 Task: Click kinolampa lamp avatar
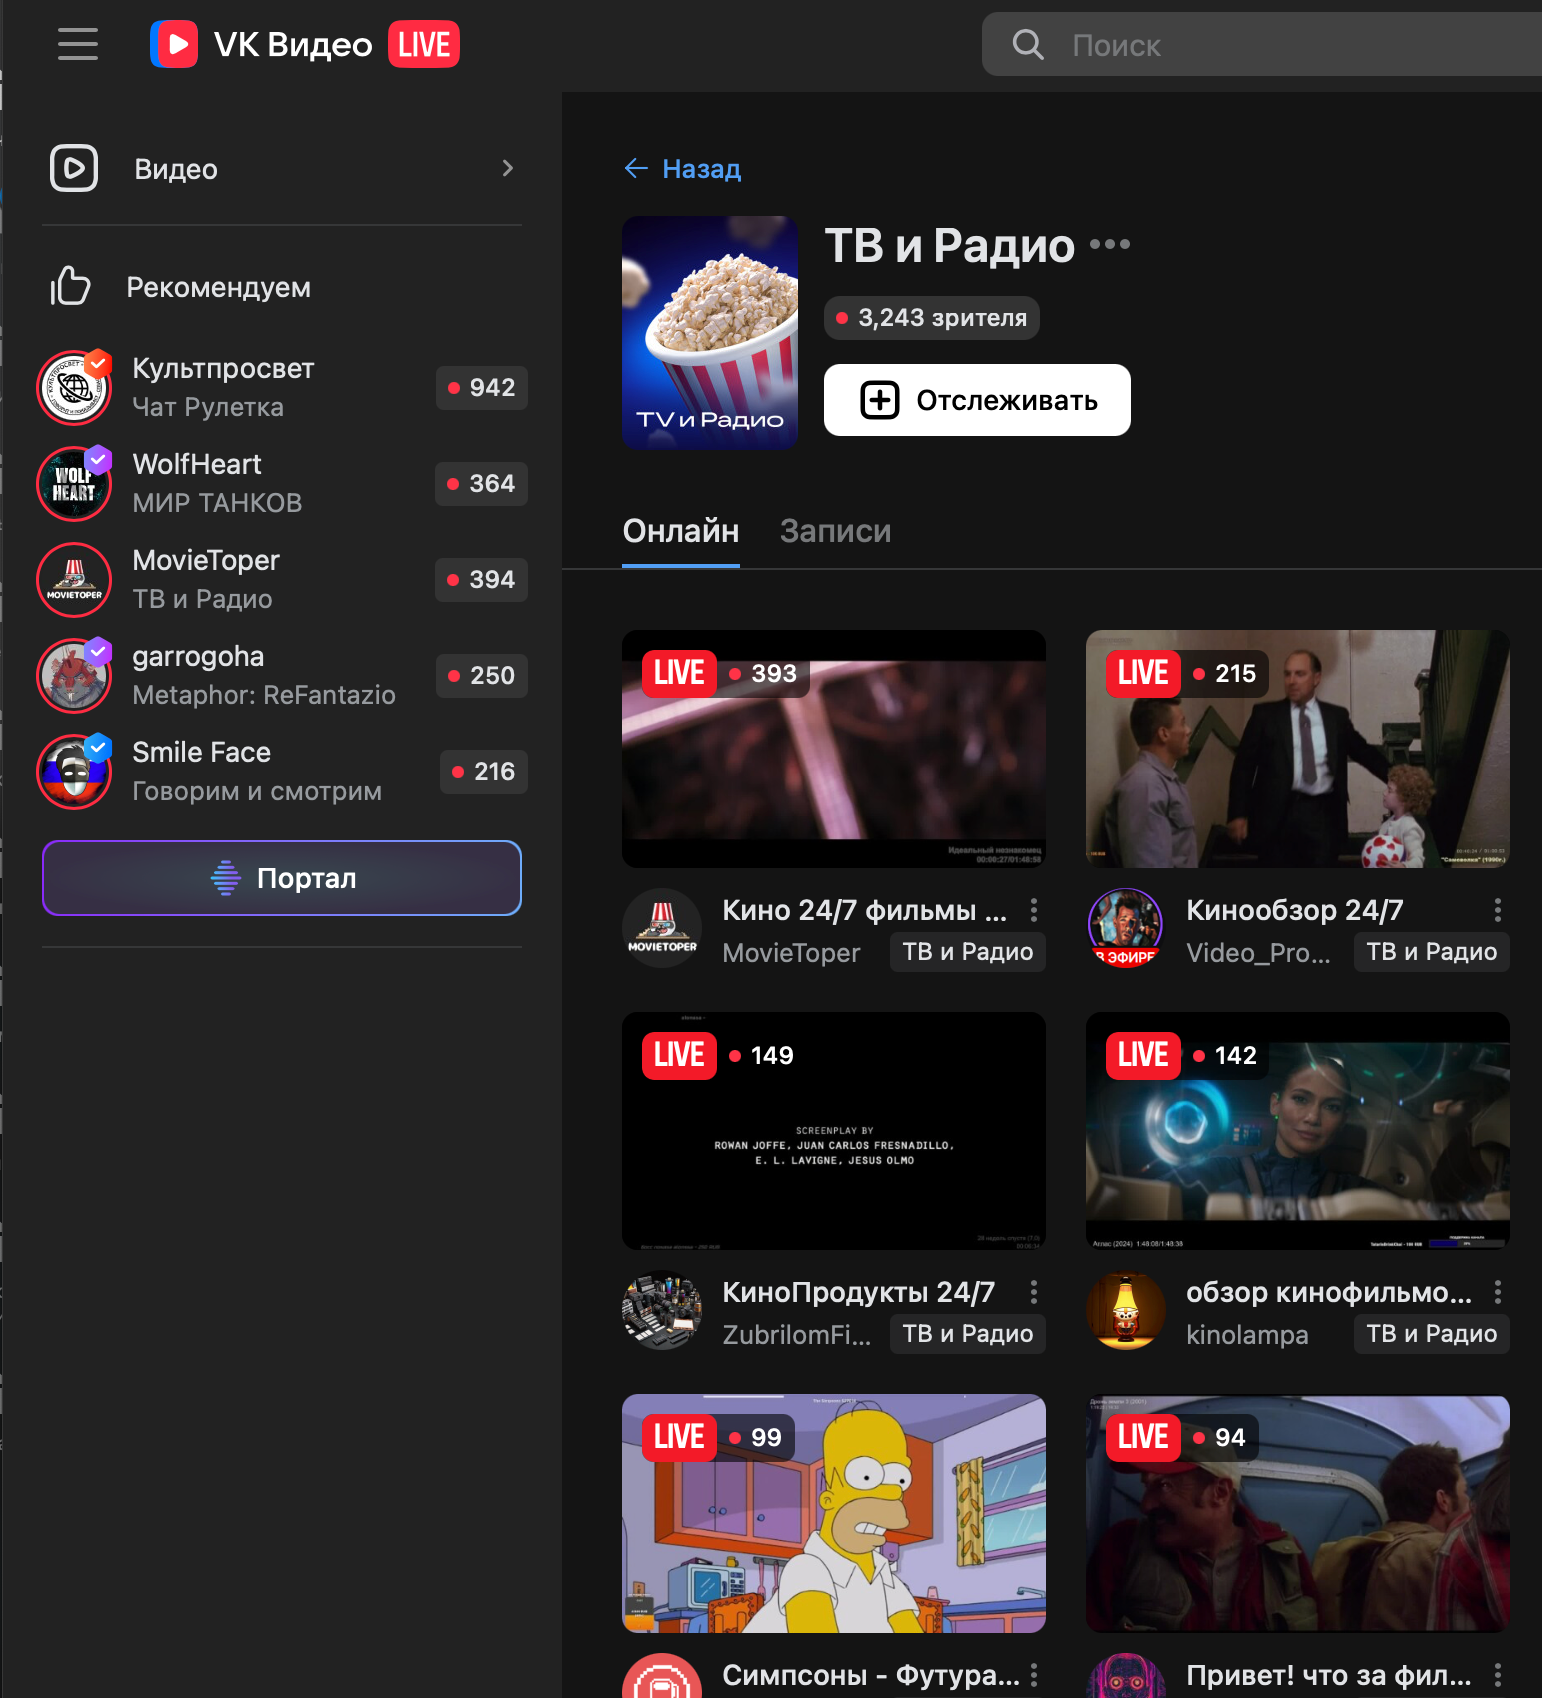coord(1126,1310)
